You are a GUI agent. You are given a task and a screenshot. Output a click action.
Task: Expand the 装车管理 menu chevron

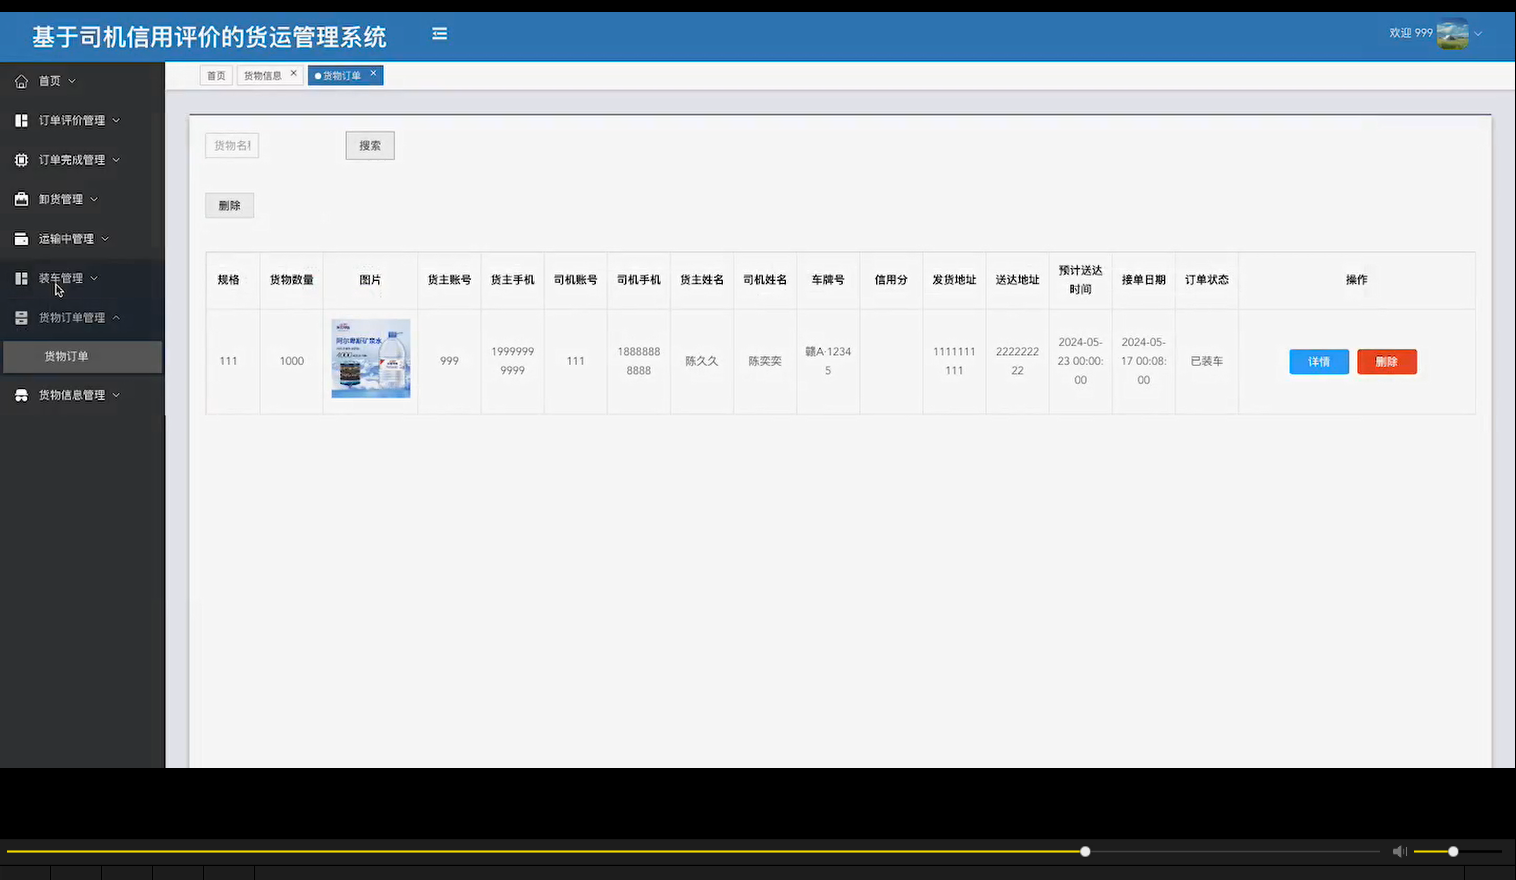[x=93, y=278]
